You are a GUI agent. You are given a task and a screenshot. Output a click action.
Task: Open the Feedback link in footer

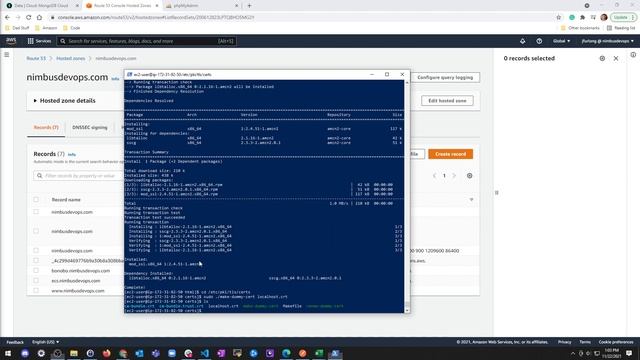click(15, 342)
